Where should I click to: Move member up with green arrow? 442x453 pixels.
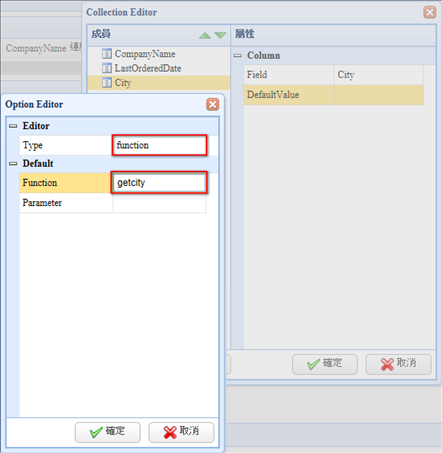205,35
